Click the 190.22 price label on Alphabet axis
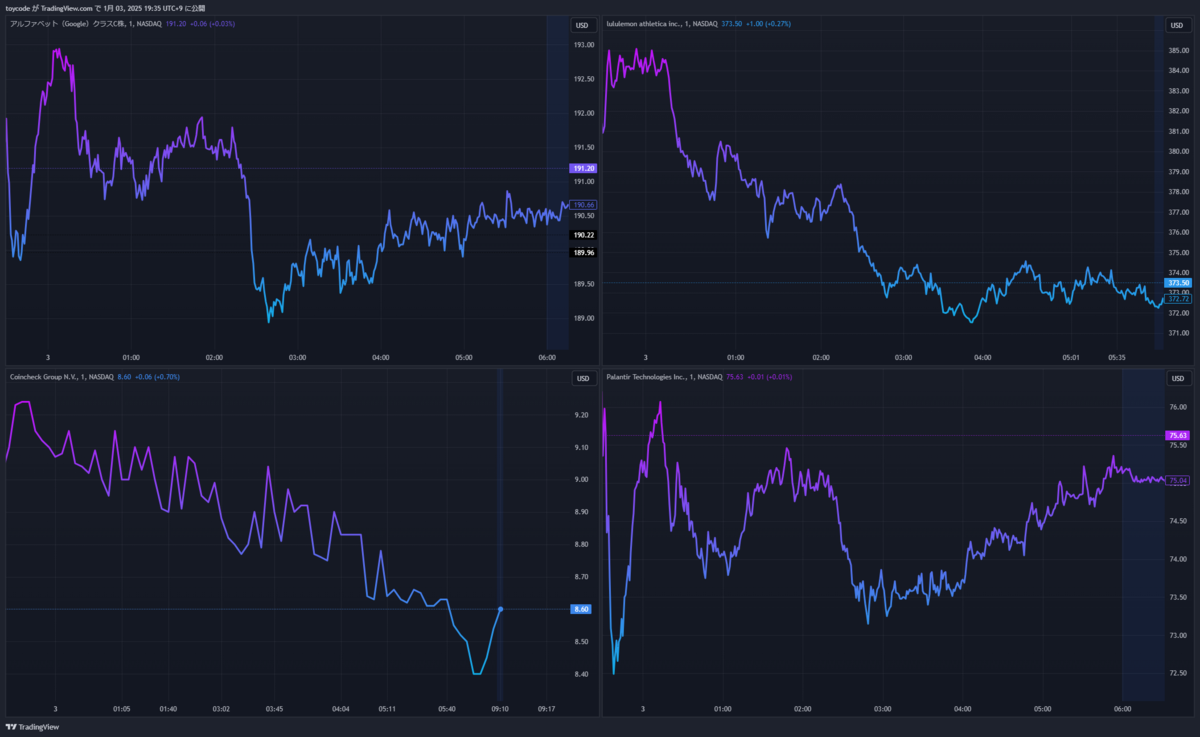 [x=584, y=235]
